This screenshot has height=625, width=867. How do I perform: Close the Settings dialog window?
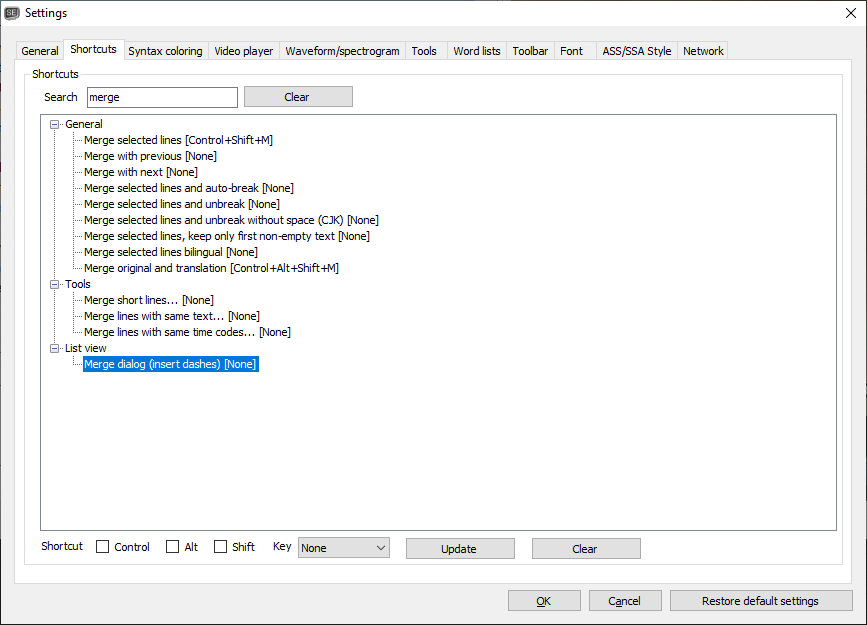coord(850,13)
